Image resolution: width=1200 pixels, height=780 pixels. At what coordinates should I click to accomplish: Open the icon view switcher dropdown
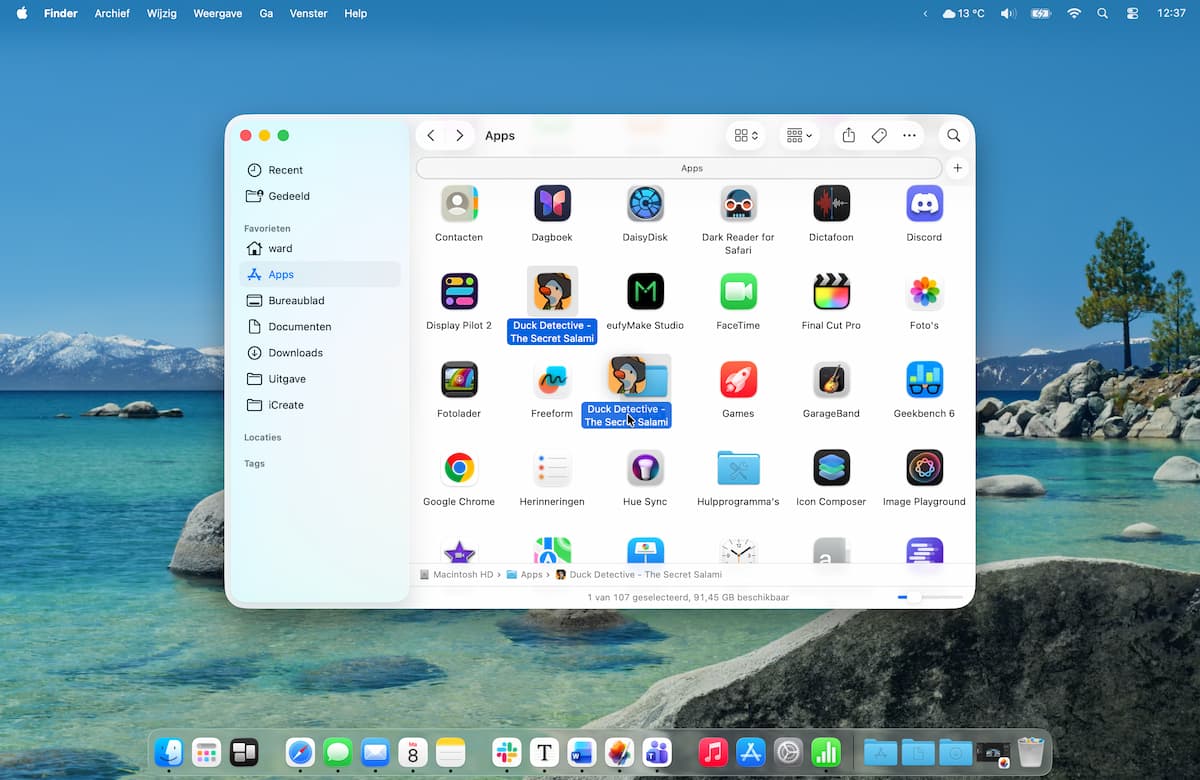[746, 136]
